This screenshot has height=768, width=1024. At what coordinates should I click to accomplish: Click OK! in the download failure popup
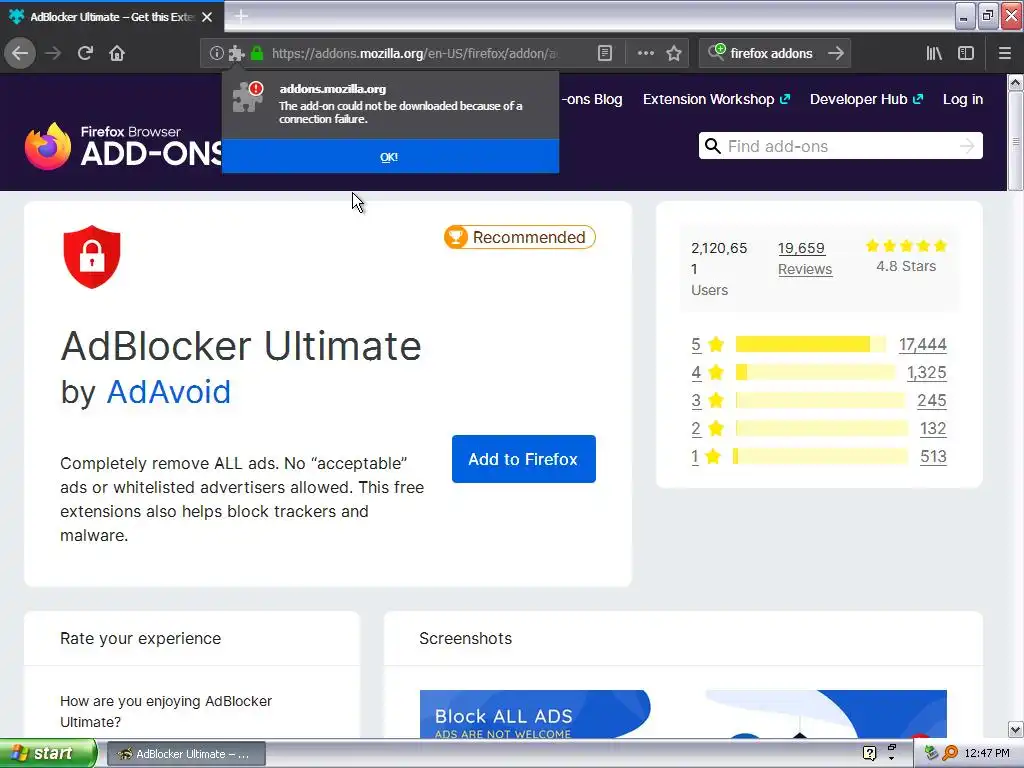click(x=389, y=157)
